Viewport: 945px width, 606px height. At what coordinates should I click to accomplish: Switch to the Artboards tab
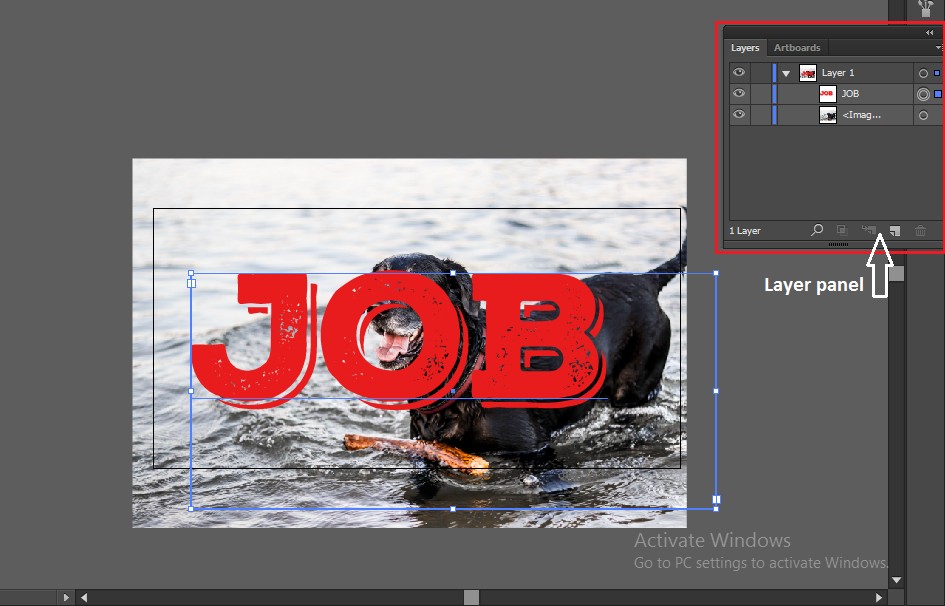(x=797, y=47)
